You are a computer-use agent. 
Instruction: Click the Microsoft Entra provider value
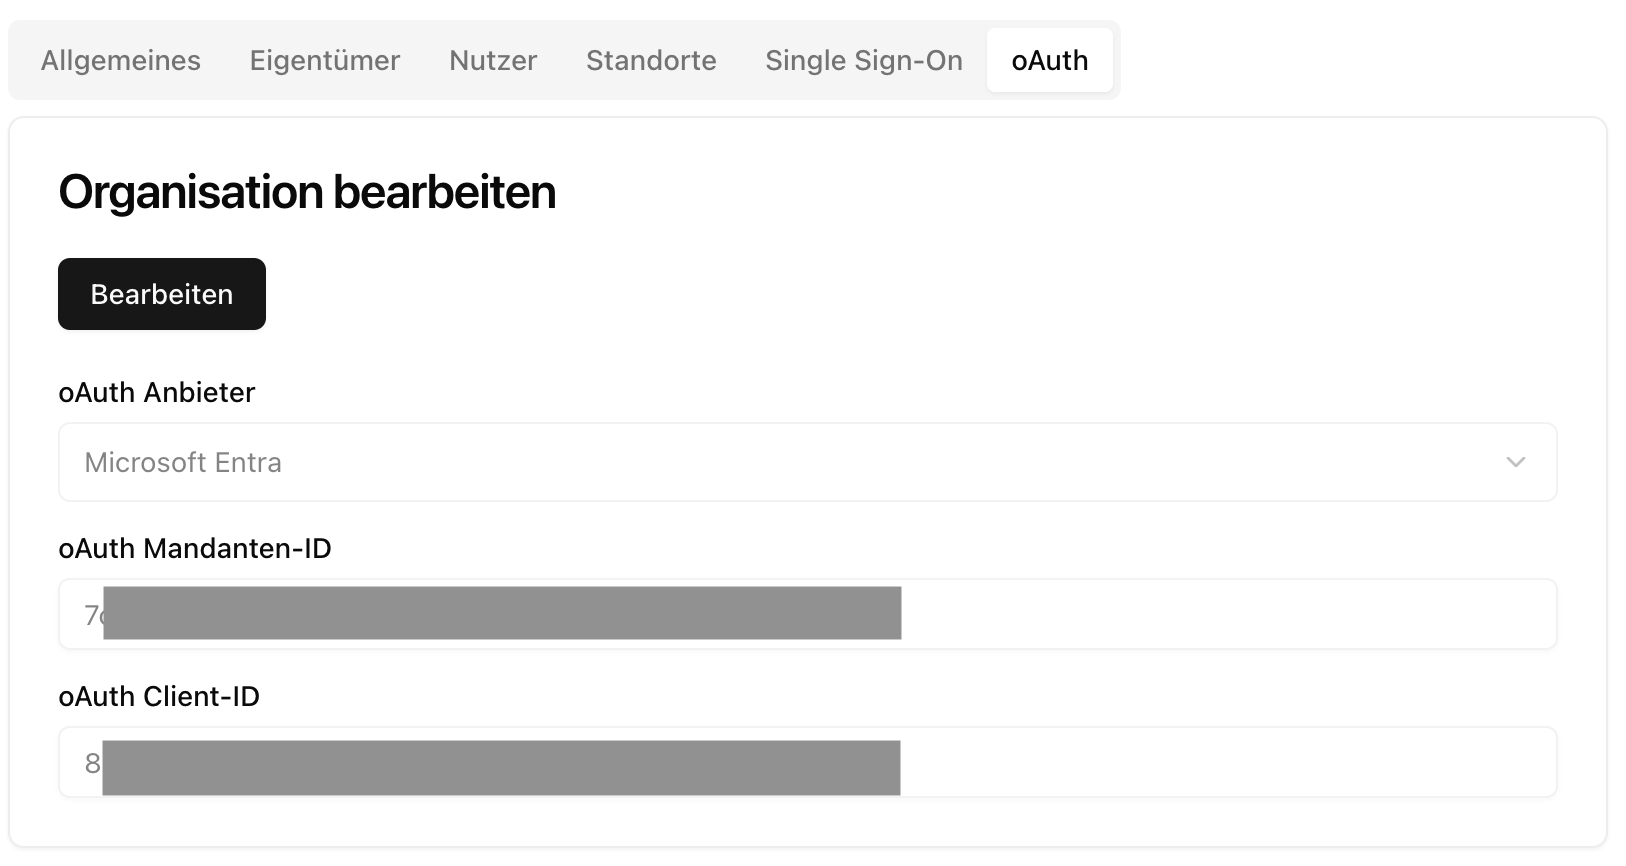click(183, 462)
